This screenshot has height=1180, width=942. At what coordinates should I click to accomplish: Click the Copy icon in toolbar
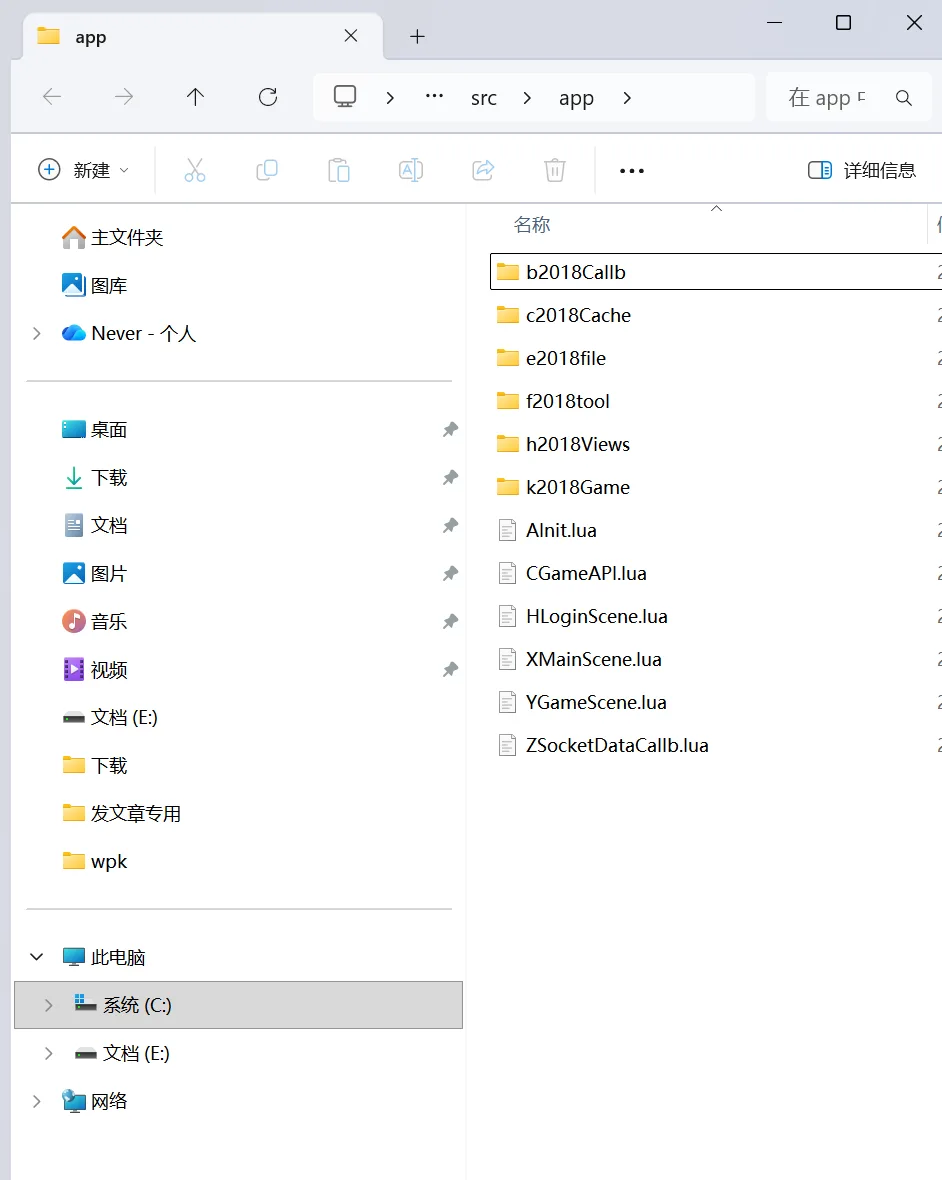(267, 171)
